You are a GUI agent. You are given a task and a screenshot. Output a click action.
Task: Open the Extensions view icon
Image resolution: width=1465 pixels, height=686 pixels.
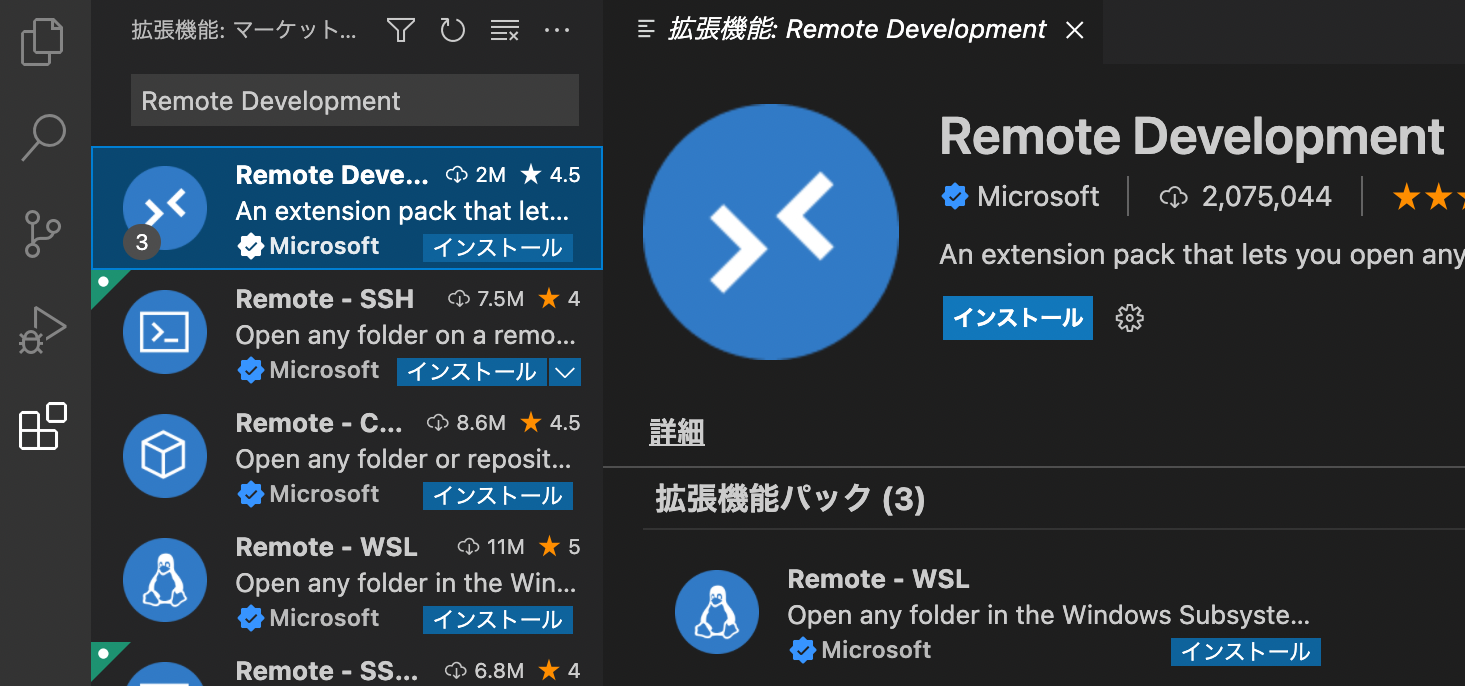[42, 426]
